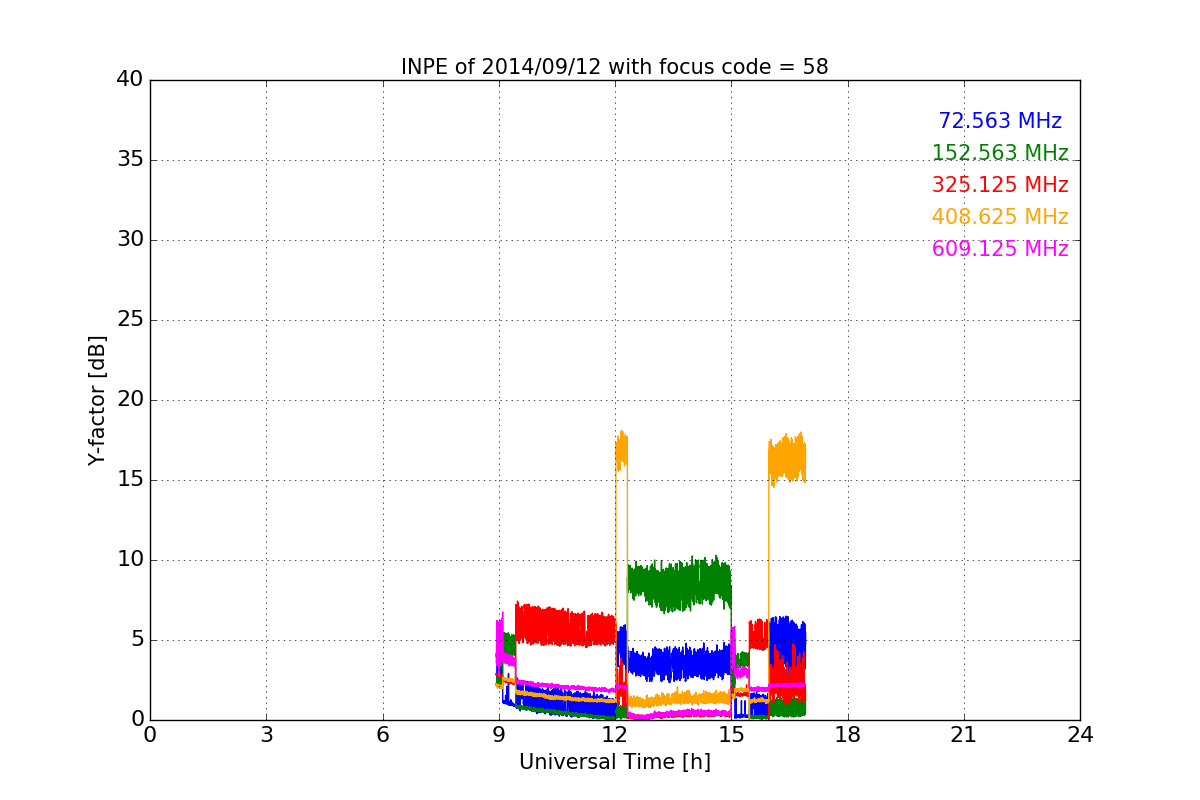The height and width of the screenshot is (800, 1200).
Task: Click the orange 408.625 MHz spike near 12h
Action: (x=621, y=452)
